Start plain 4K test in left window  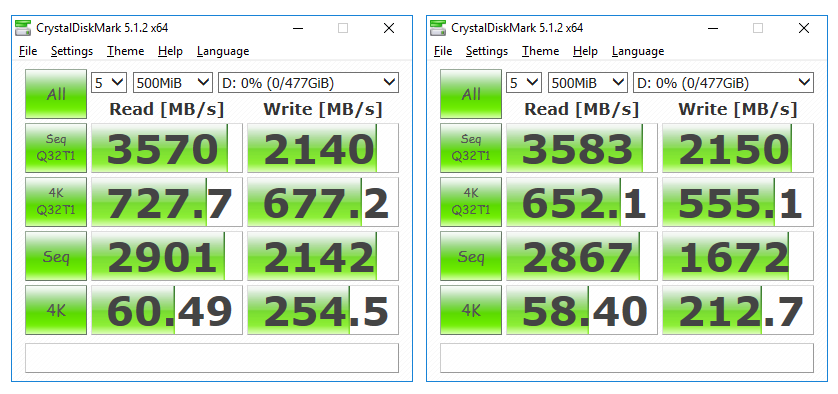click(x=56, y=310)
